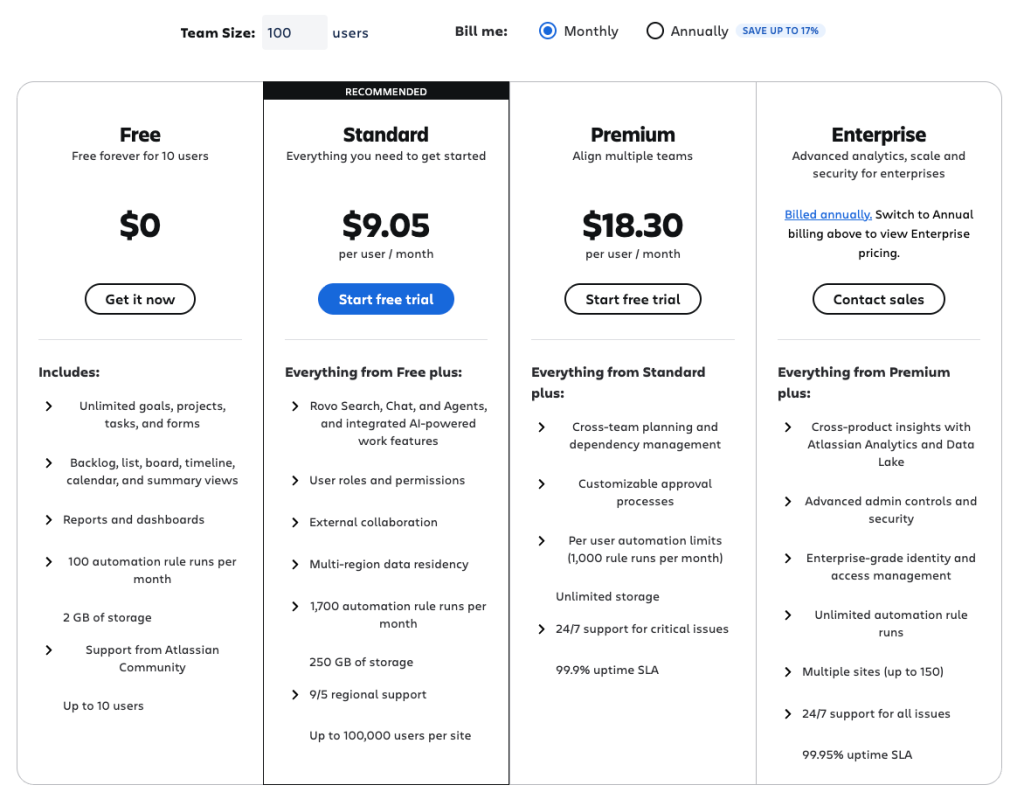Expand the User roles and permissions feature

pyautogui.click(x=294, y=480)
